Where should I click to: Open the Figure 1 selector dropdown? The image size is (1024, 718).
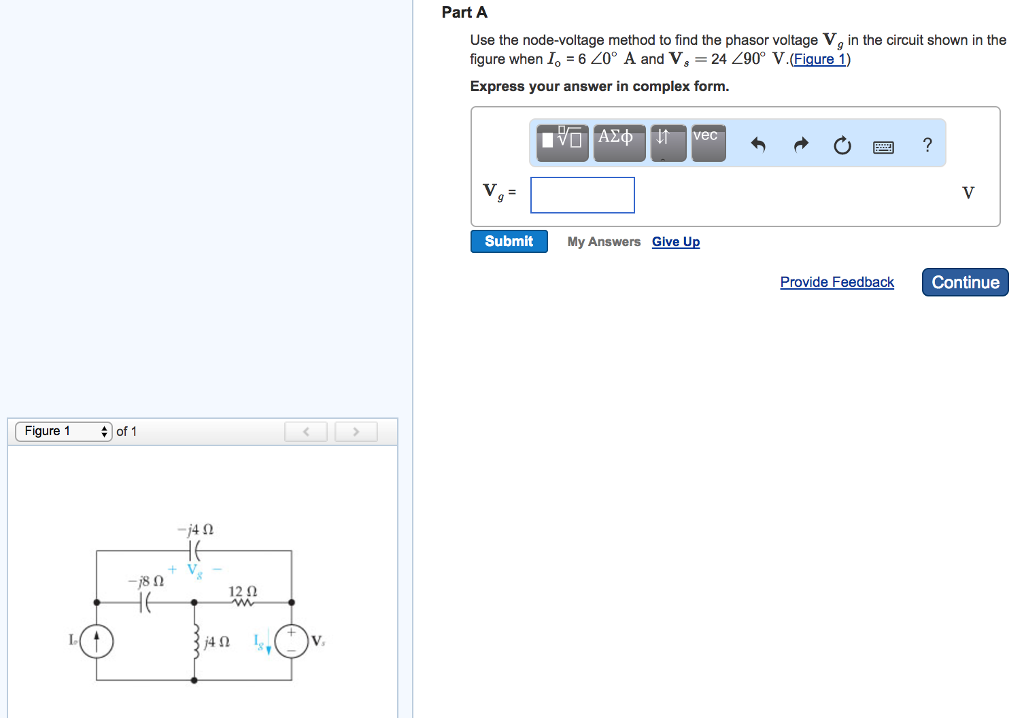pos(63,431)
